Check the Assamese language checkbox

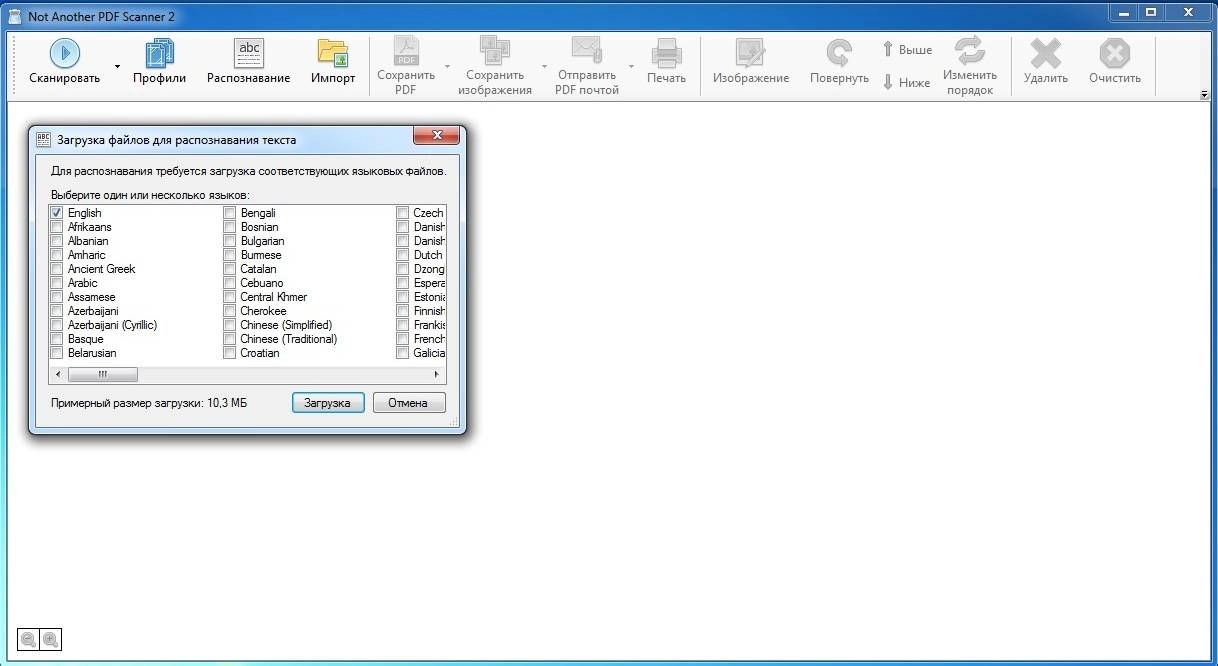click(x=56, y=297)
